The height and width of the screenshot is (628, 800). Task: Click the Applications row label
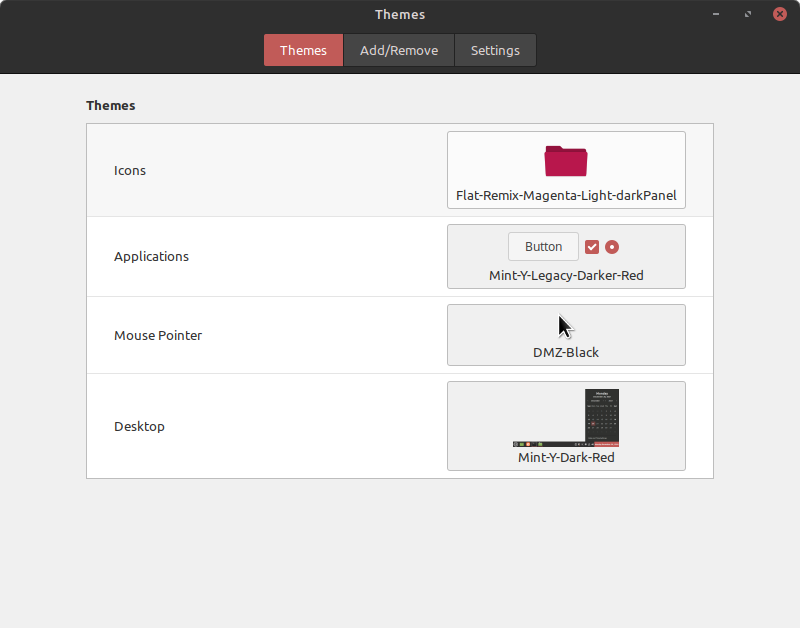pyautogui.click(x=151, y=256)
